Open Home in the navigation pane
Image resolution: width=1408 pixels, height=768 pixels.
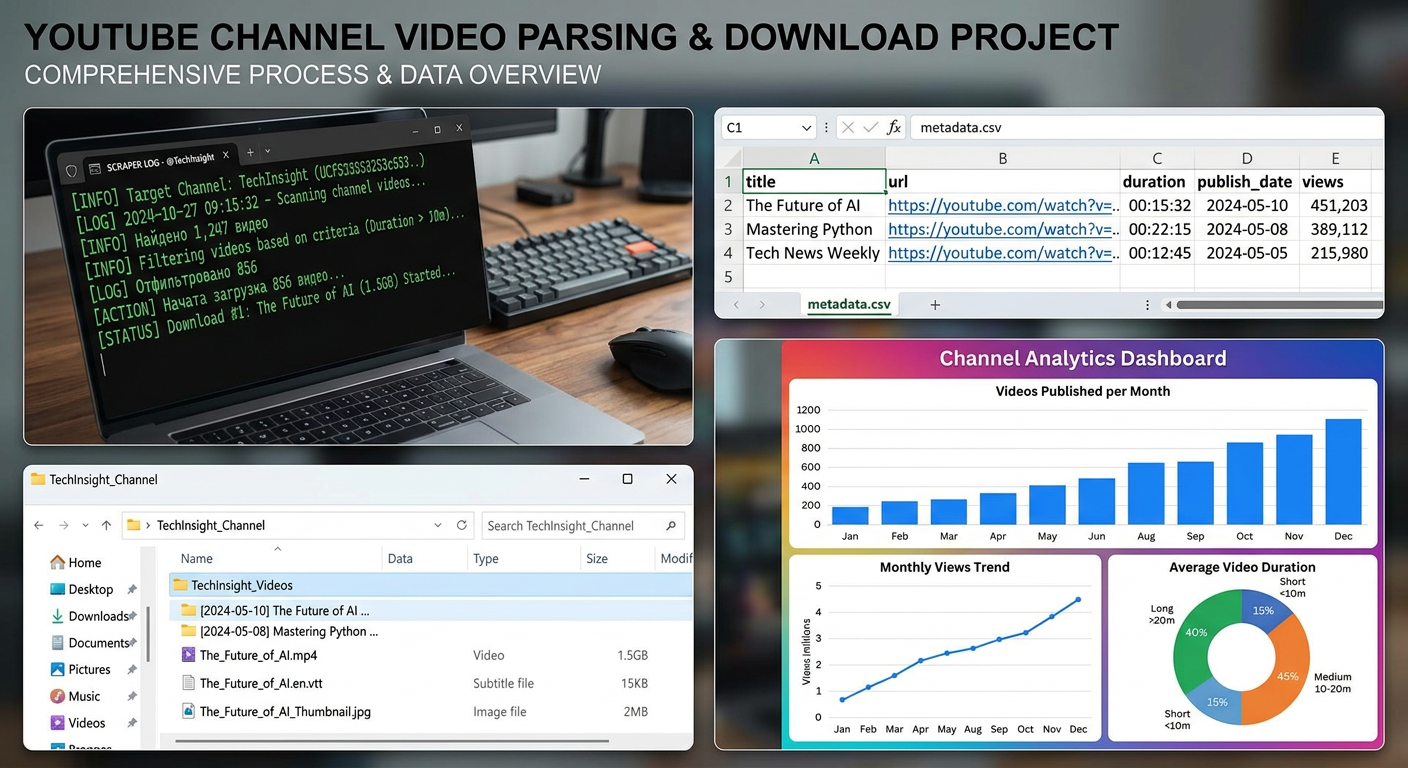click(76, 562)
